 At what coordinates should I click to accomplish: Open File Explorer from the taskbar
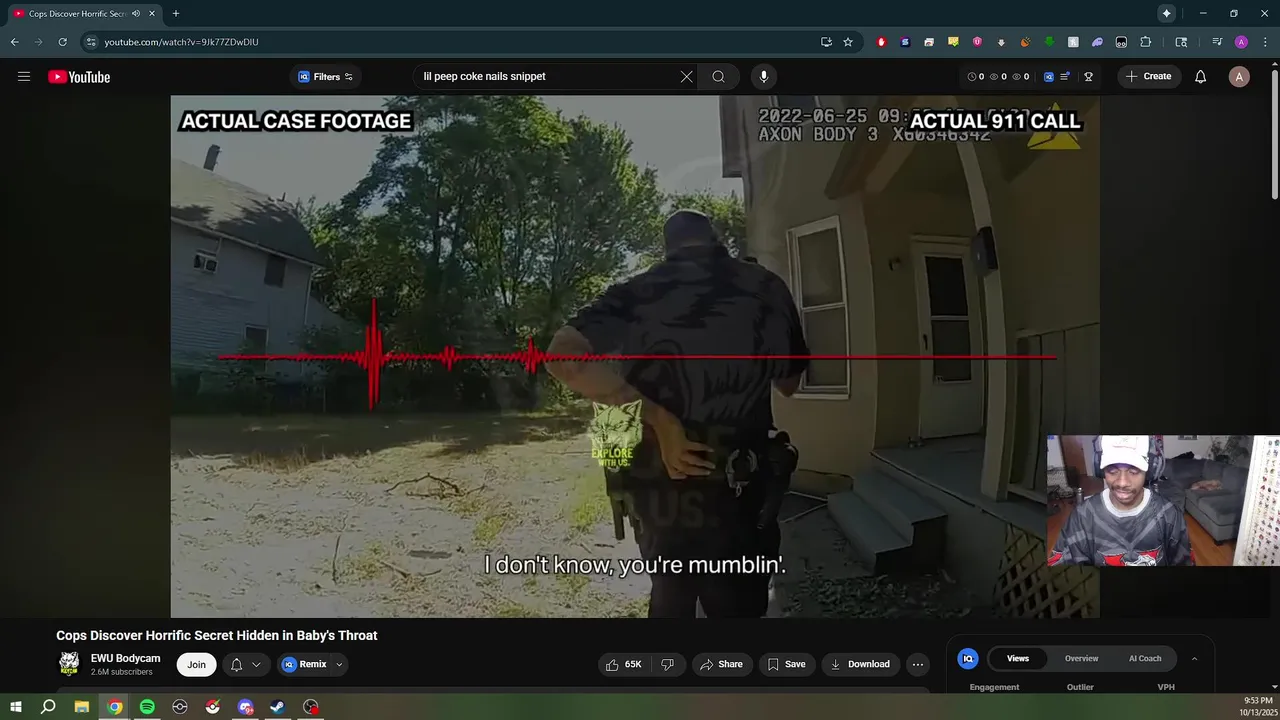click(x=82, y=707)
